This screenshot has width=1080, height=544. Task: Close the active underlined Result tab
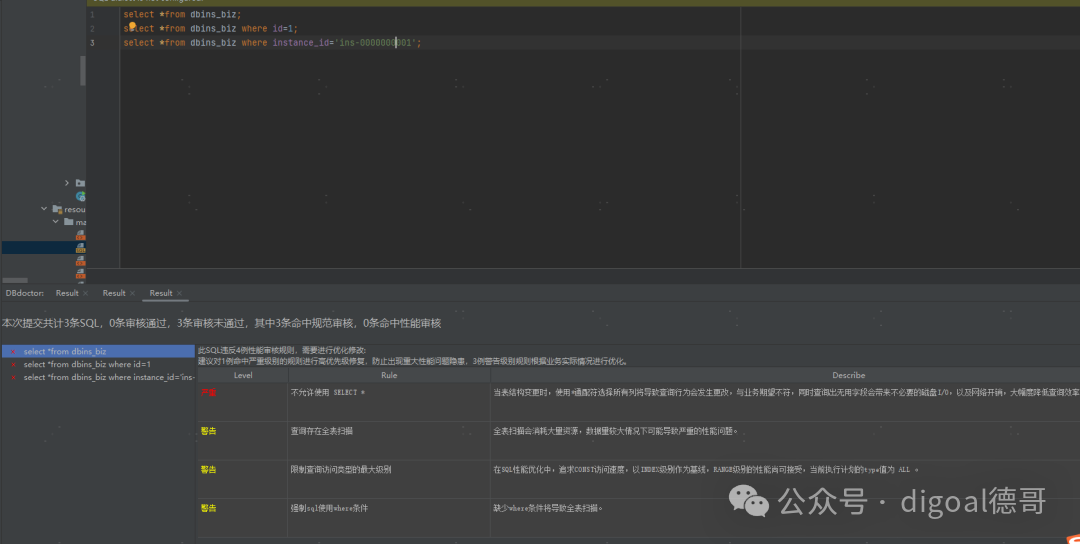(x=179, y=293)
